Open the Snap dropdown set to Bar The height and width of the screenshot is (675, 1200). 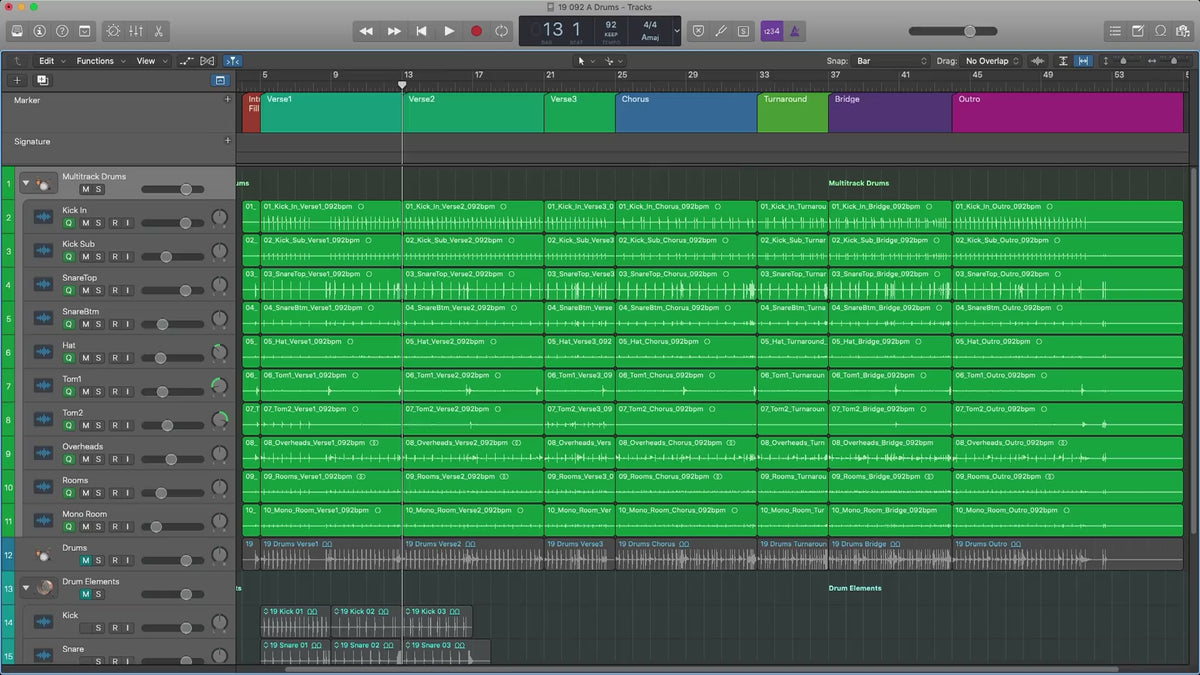point(891,61)
